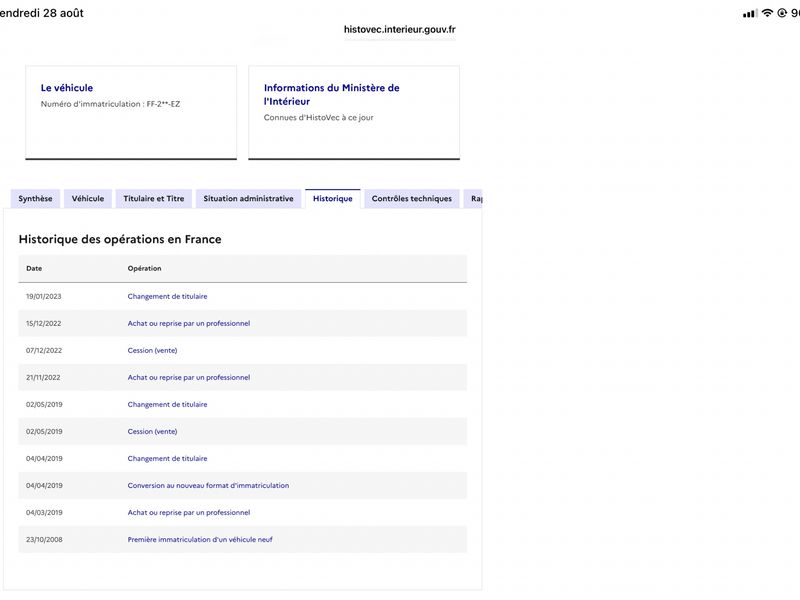Click date cell 23/10/2008

tap(44, 540)
